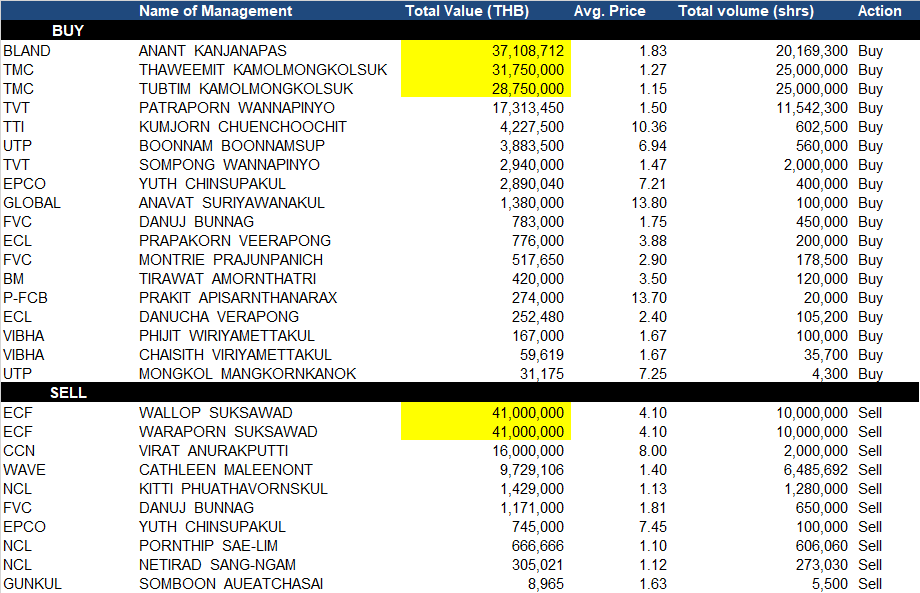This screenshot has height=593, width=920.
Task: Click the 'Name of Management' column header
Action: (215, 11)
